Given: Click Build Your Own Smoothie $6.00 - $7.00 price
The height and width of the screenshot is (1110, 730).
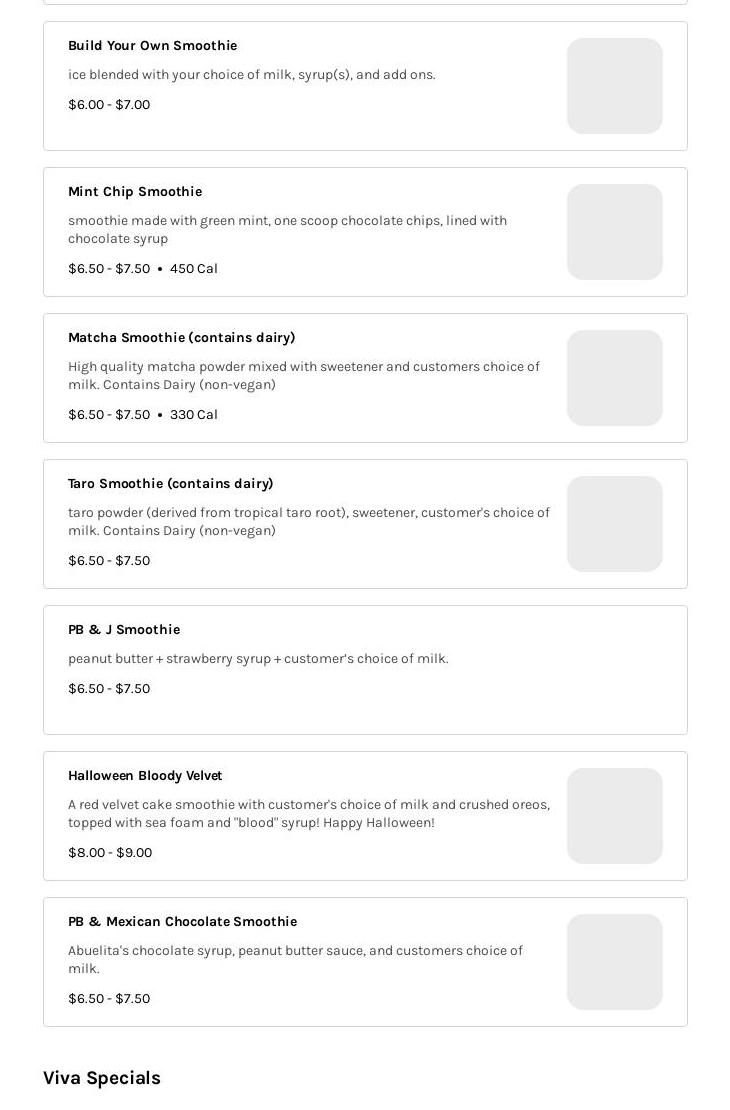Looking at the screenshot, I should pyautogui.click(x=109, y=105).
